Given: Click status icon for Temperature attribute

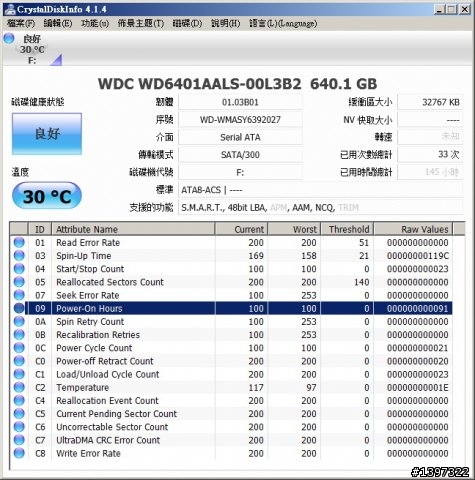Looking at the screenshot, I should 19,387.
